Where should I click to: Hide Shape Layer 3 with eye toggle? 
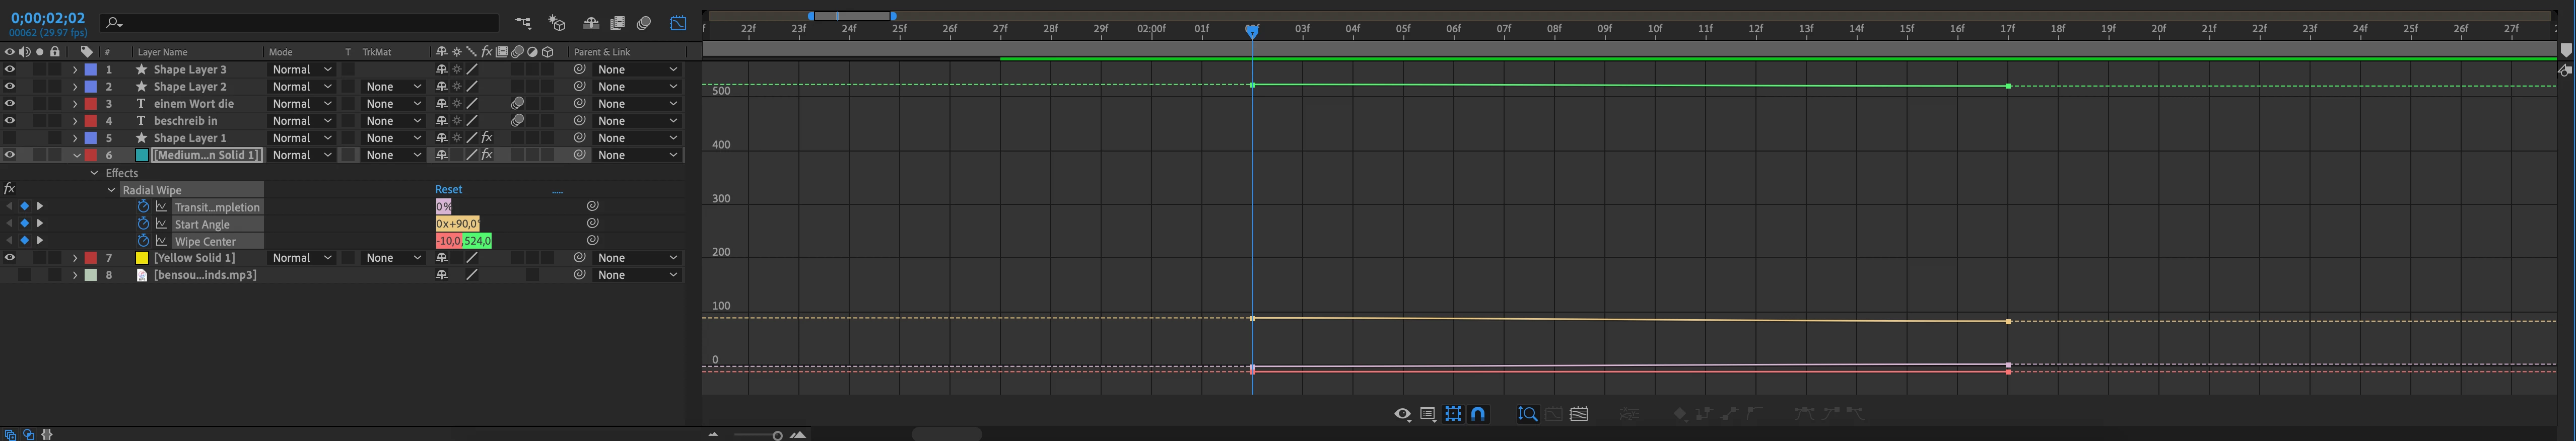pyautogui.click(x=10, y=70)
